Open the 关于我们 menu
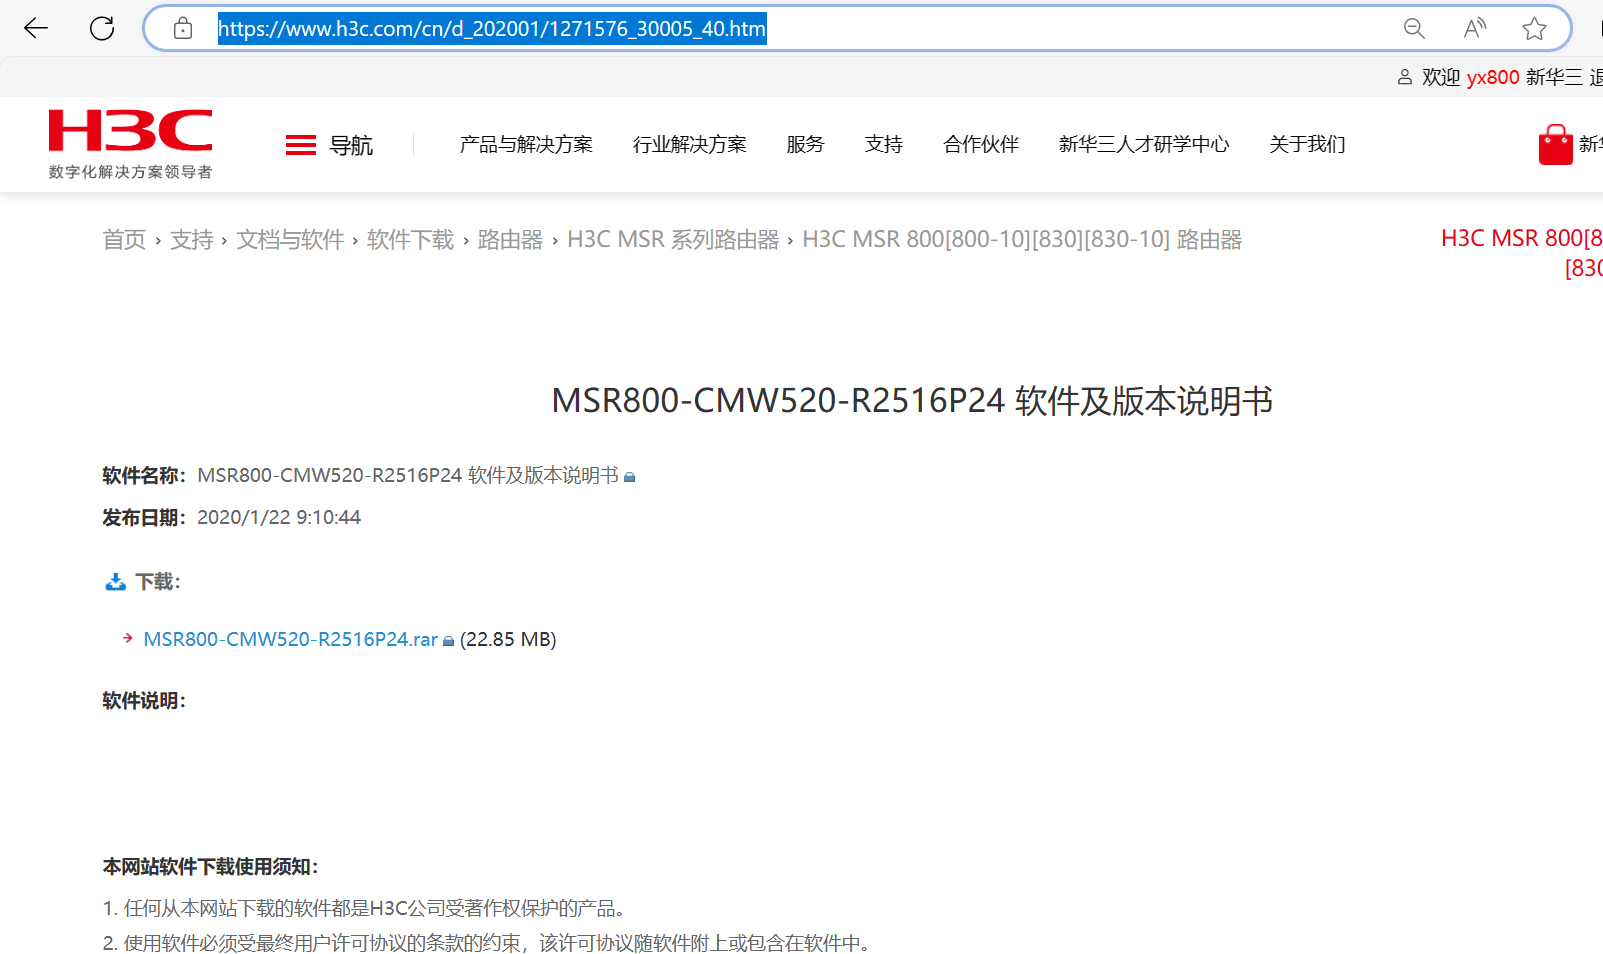 1307,145
